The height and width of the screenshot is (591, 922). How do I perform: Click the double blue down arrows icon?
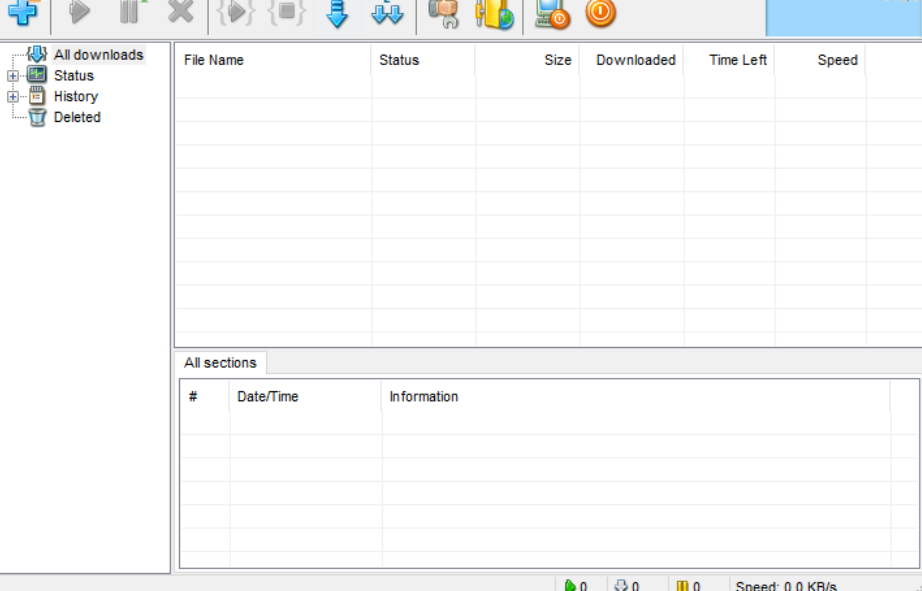[x=387, y=13]
